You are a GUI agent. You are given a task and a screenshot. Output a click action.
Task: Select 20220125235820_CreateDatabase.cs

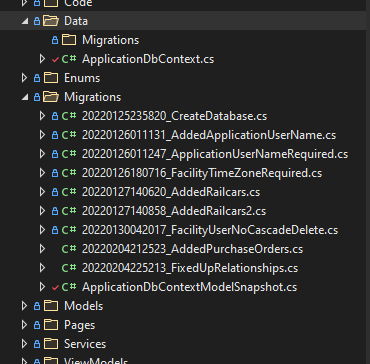[174, 116]
